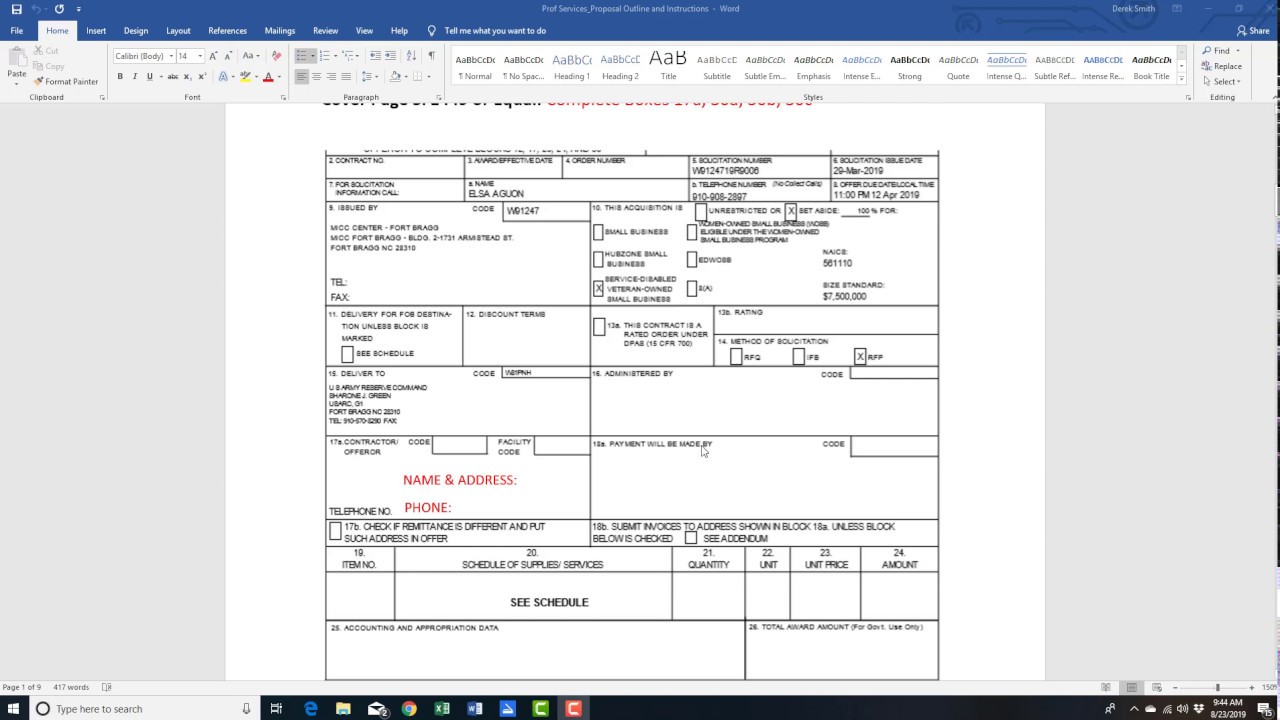Open the font color dropdown arrow

(x=278, y=76)
